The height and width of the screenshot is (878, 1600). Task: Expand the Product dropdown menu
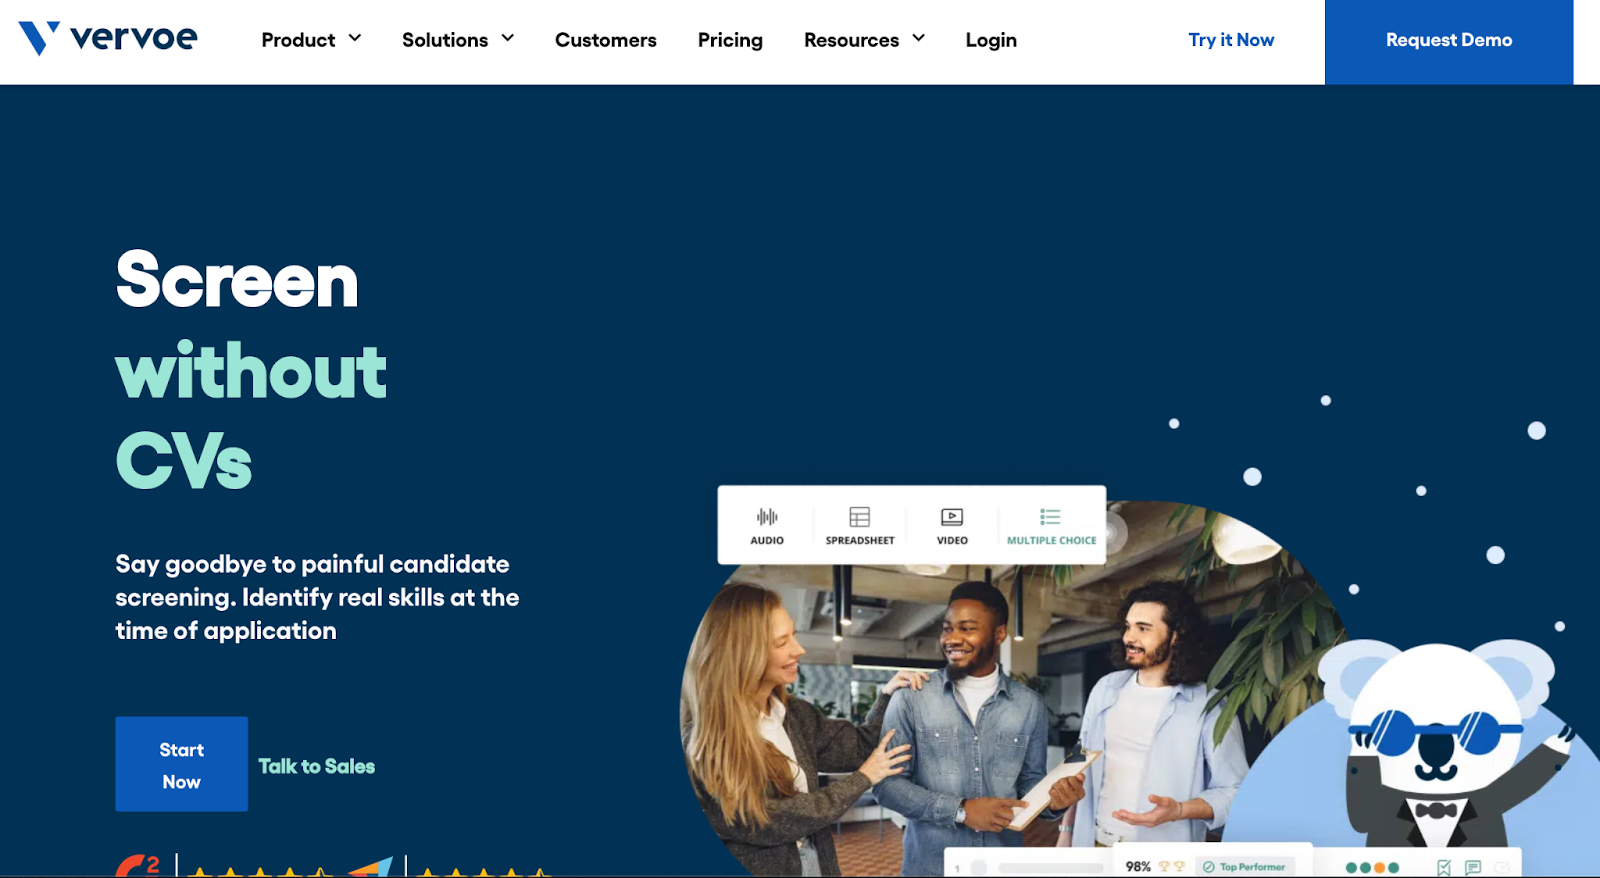pyautogui.click(x=311, y=40)
